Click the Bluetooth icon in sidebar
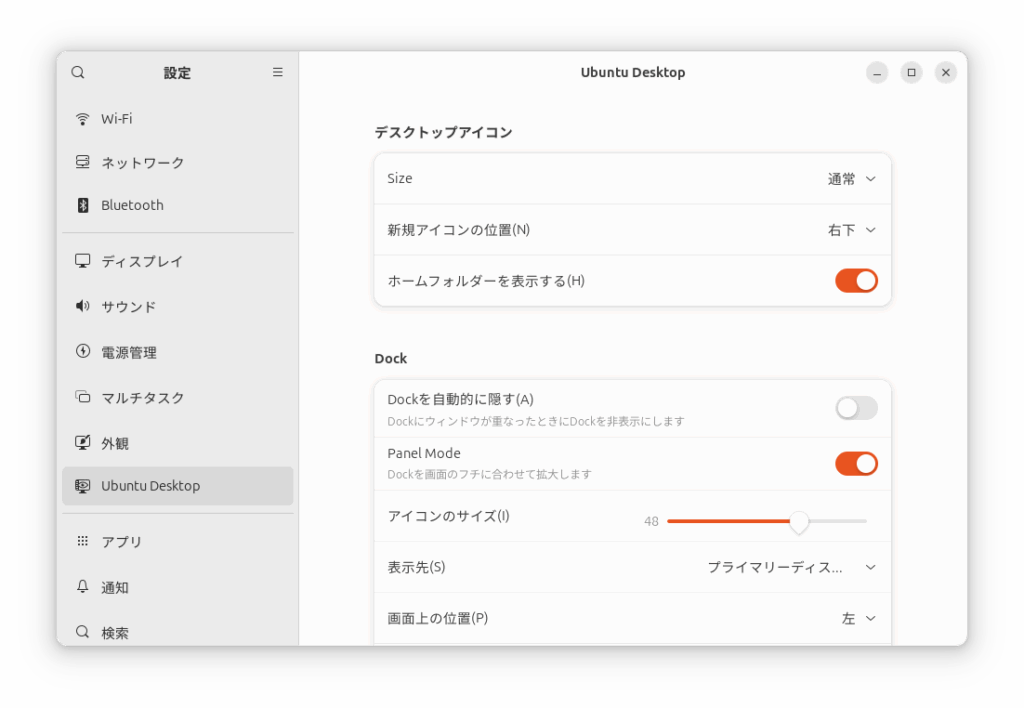The image size is (1024, 708). [x=82, y=205]
